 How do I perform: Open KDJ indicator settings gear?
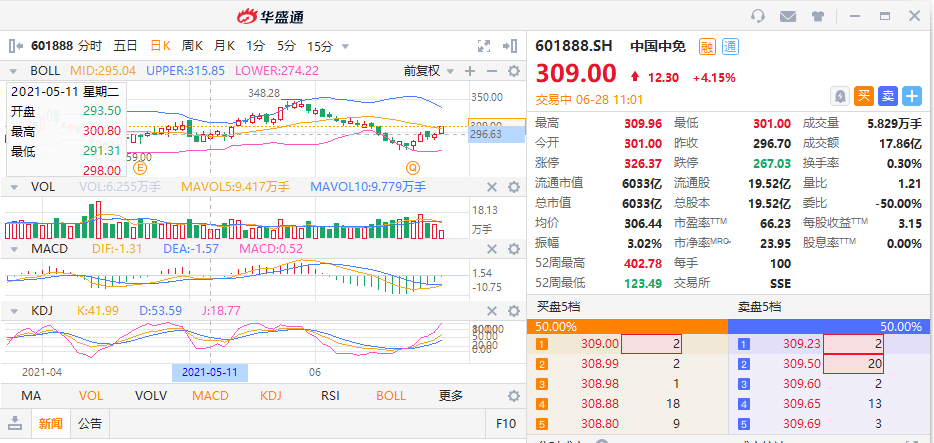coord(513,311)
